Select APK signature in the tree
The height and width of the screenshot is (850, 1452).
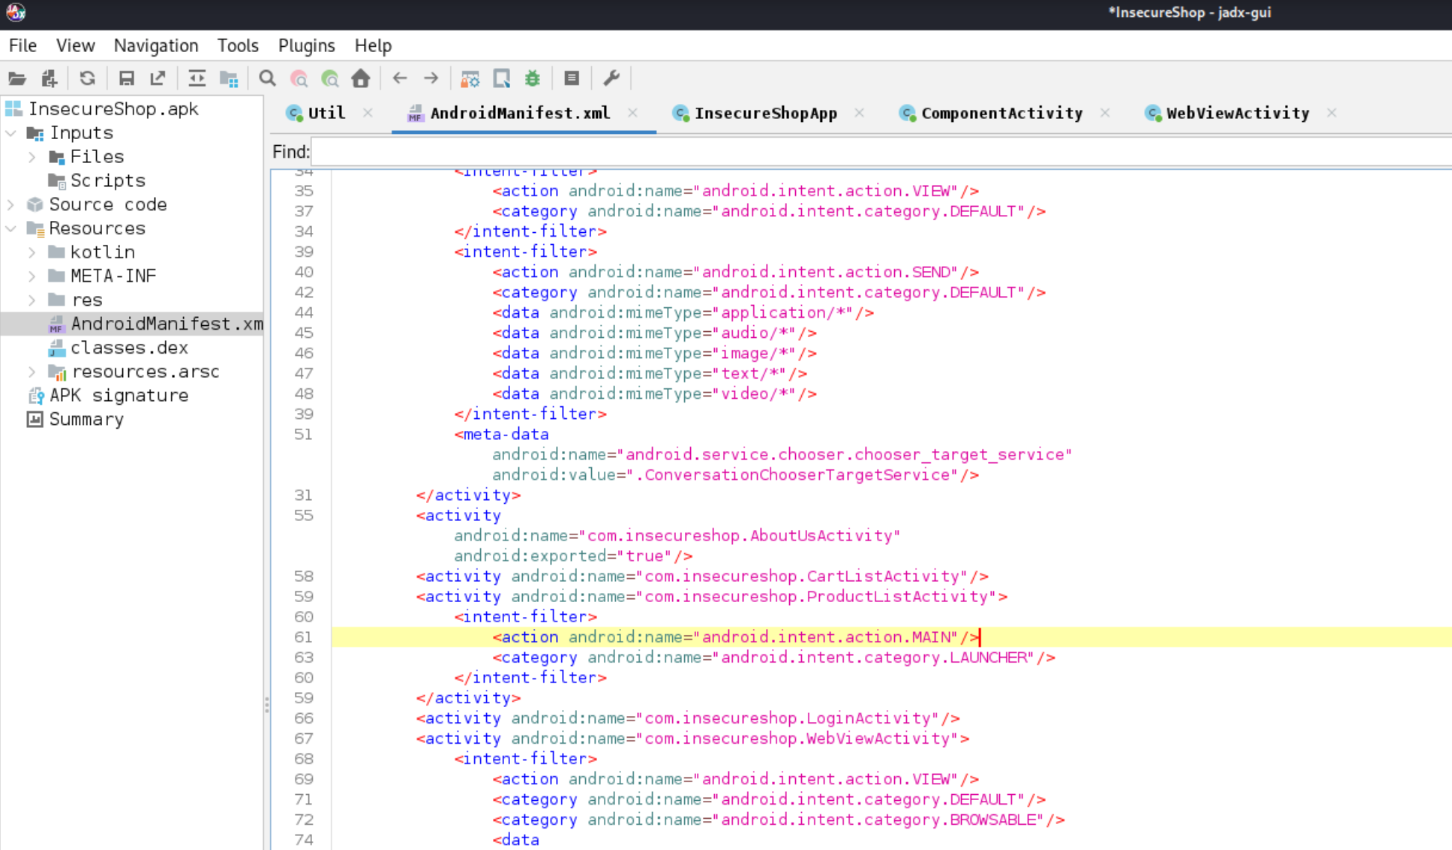tap(119, 396)
